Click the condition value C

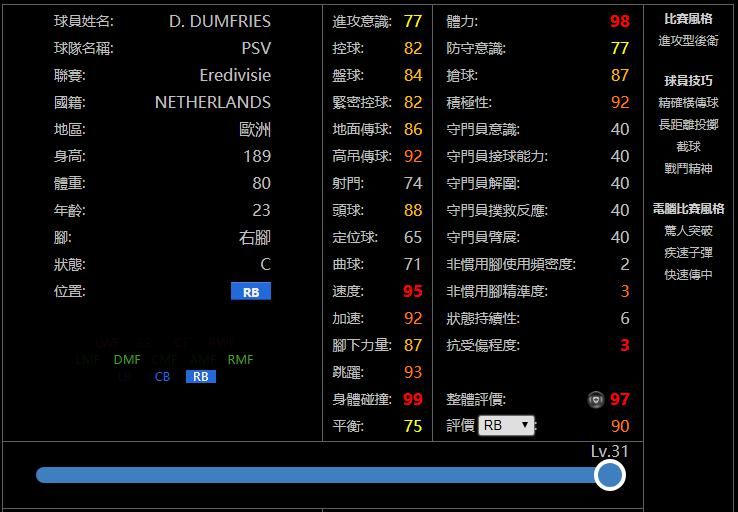(x=265, y=264)
